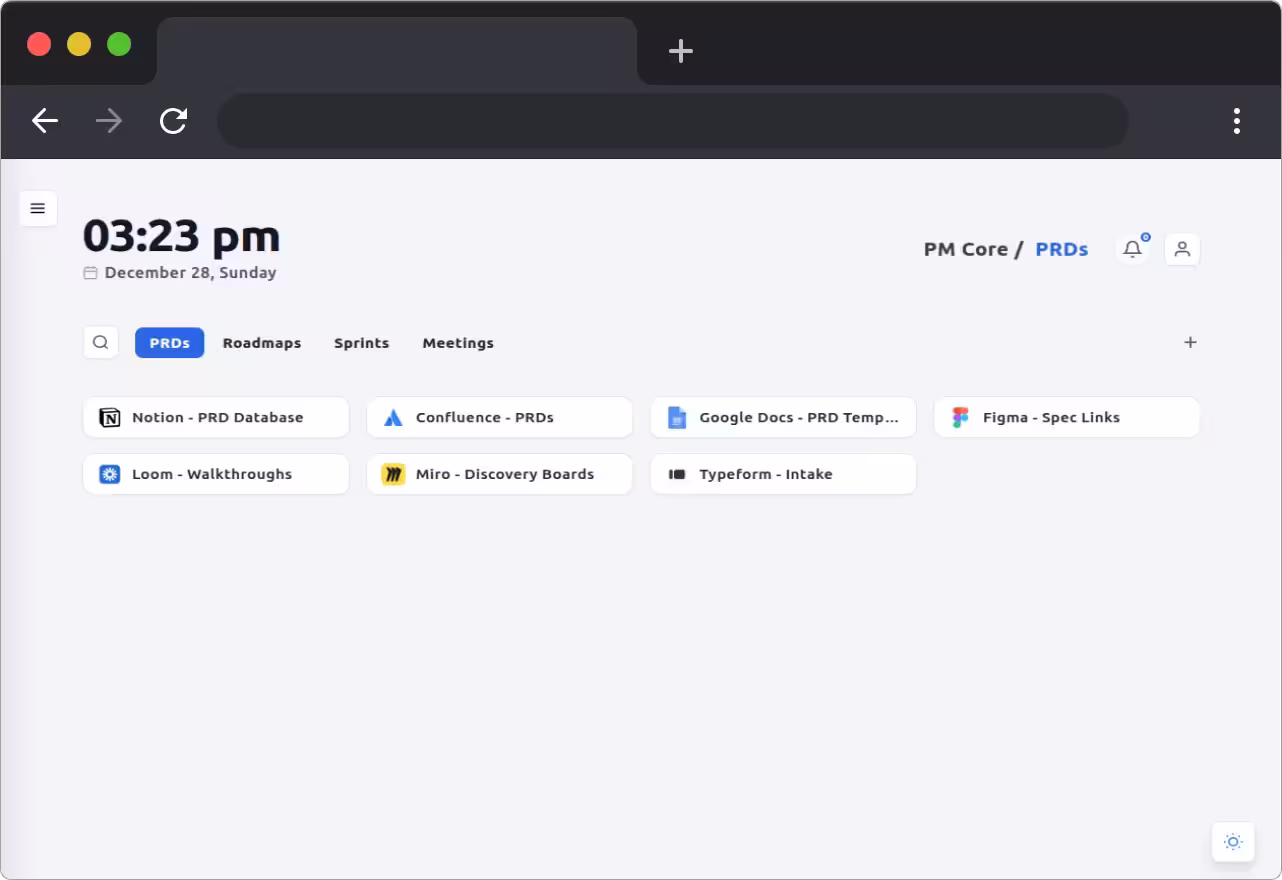Select the Figma icon for Spec Links
Screen dimensions: 1282x880
click(960, 417)
